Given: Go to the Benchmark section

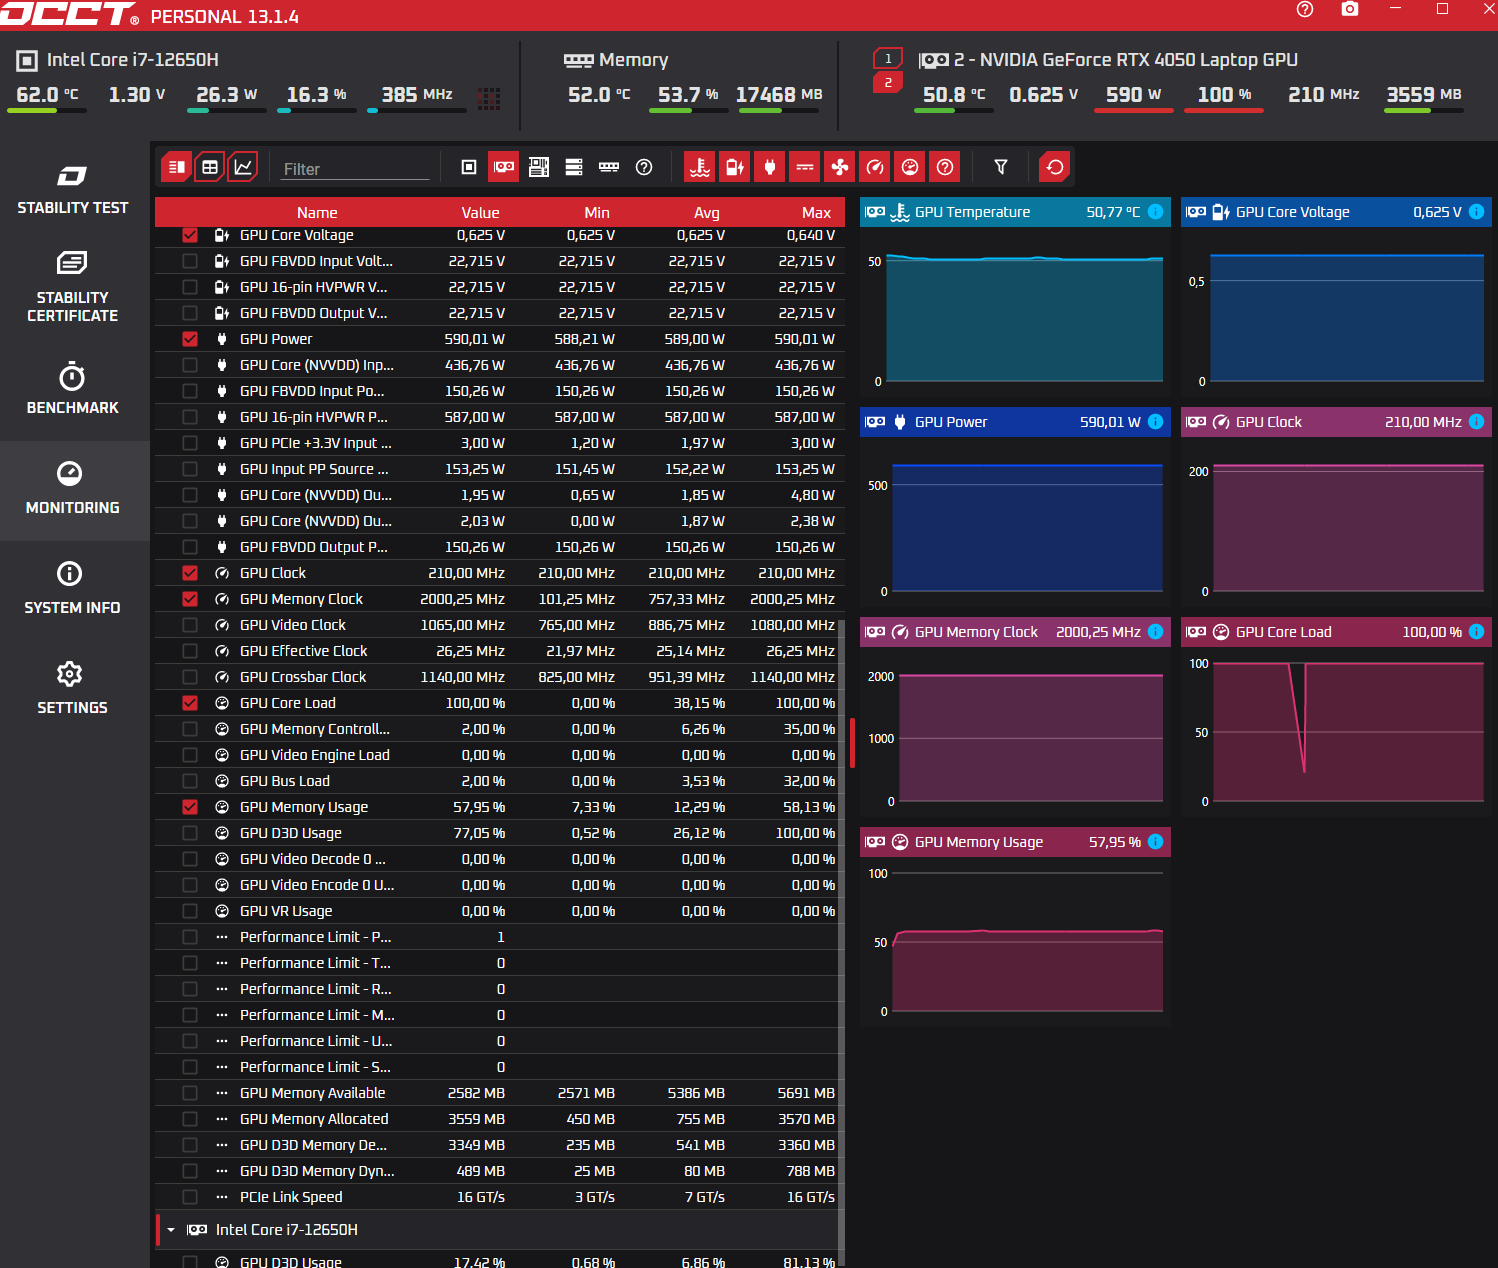Looking at the screenshot, I should [x=73, y=390].
